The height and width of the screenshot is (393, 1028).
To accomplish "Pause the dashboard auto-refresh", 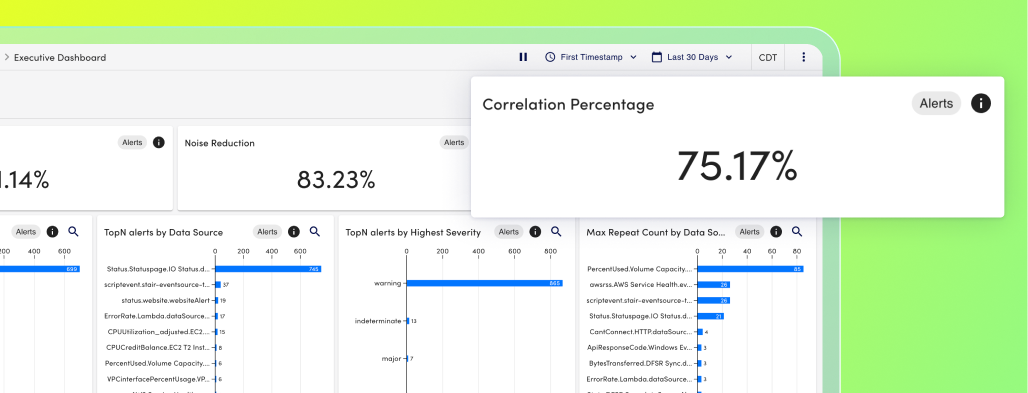I will pos(523,57).
